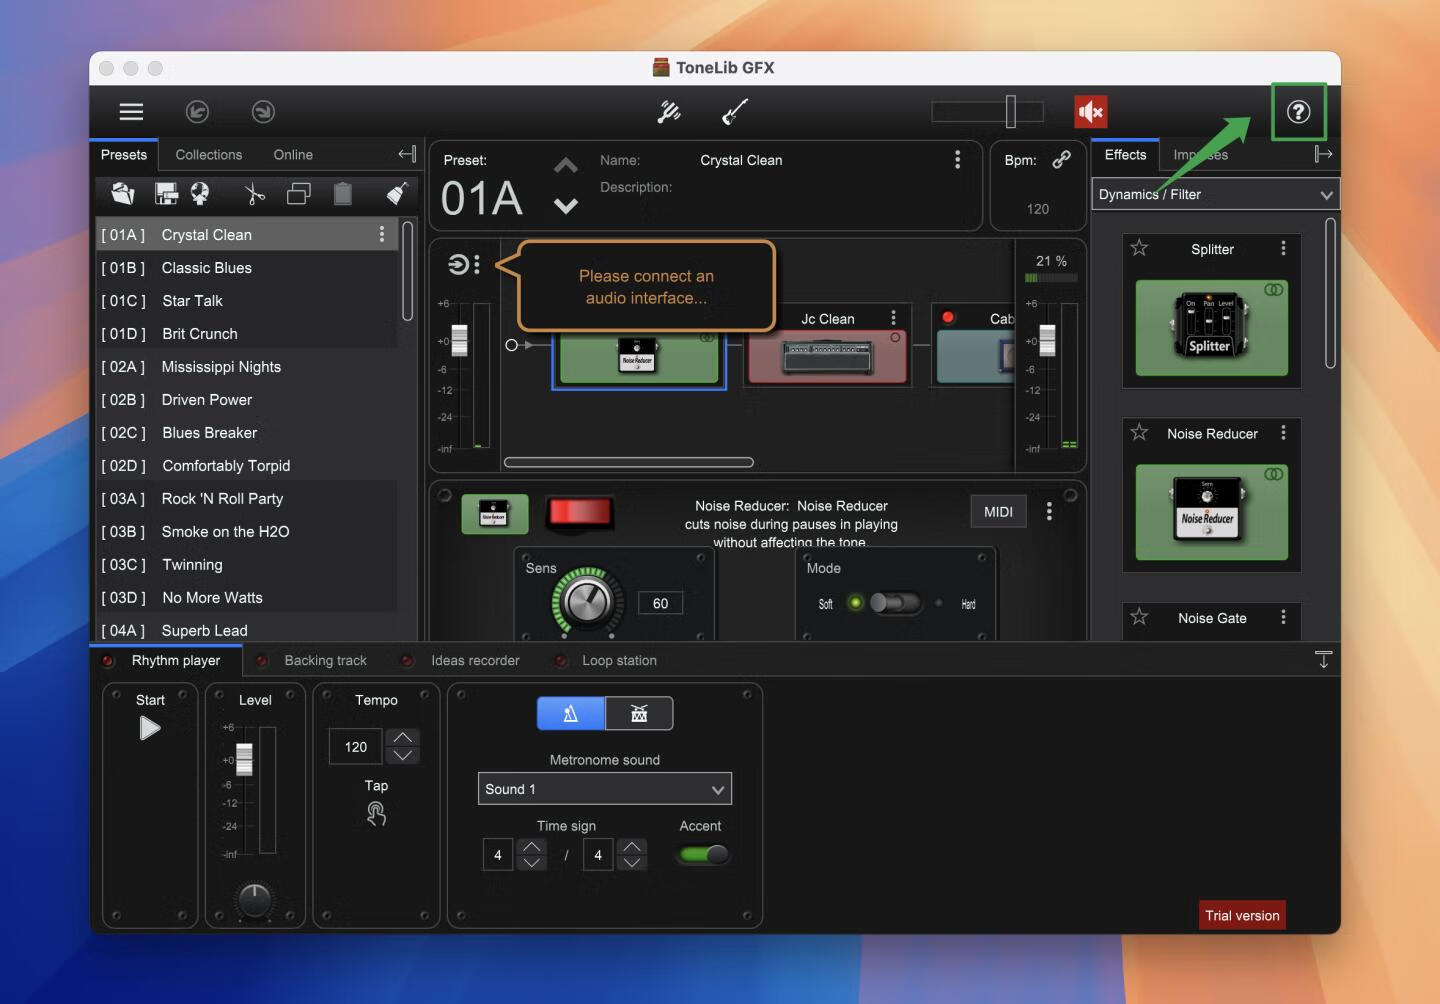Unmute using the red speaker icon
The image size is (1440, 1004).
coord(1090,112)
